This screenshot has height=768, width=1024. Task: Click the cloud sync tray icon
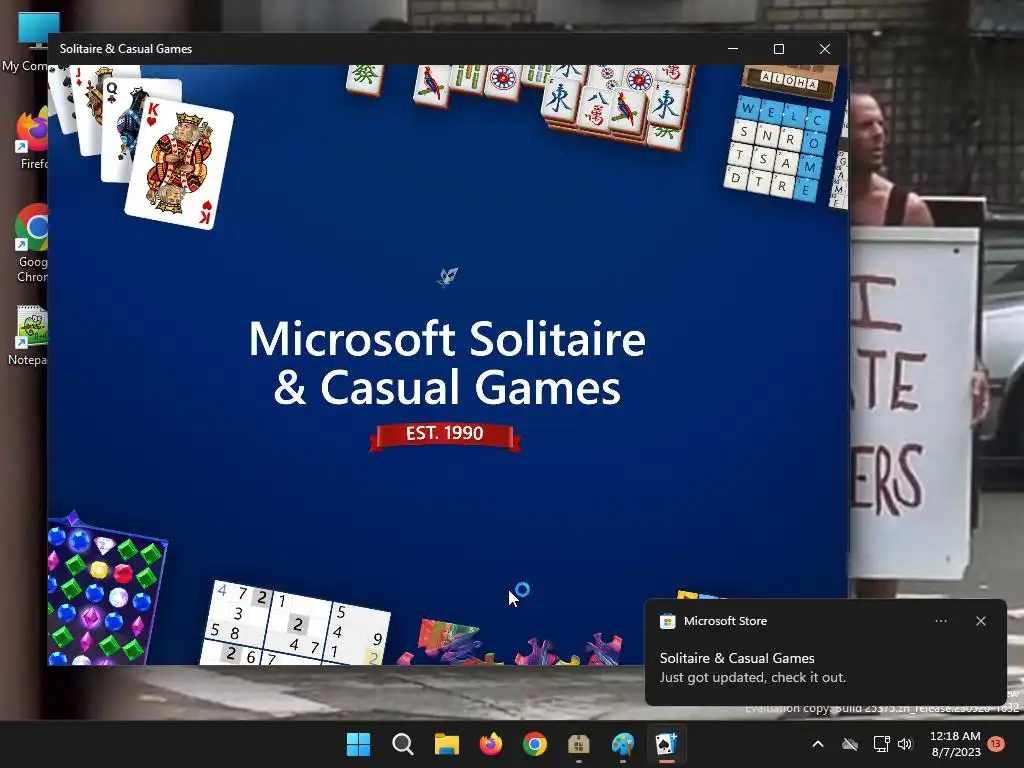coord(850,744)
